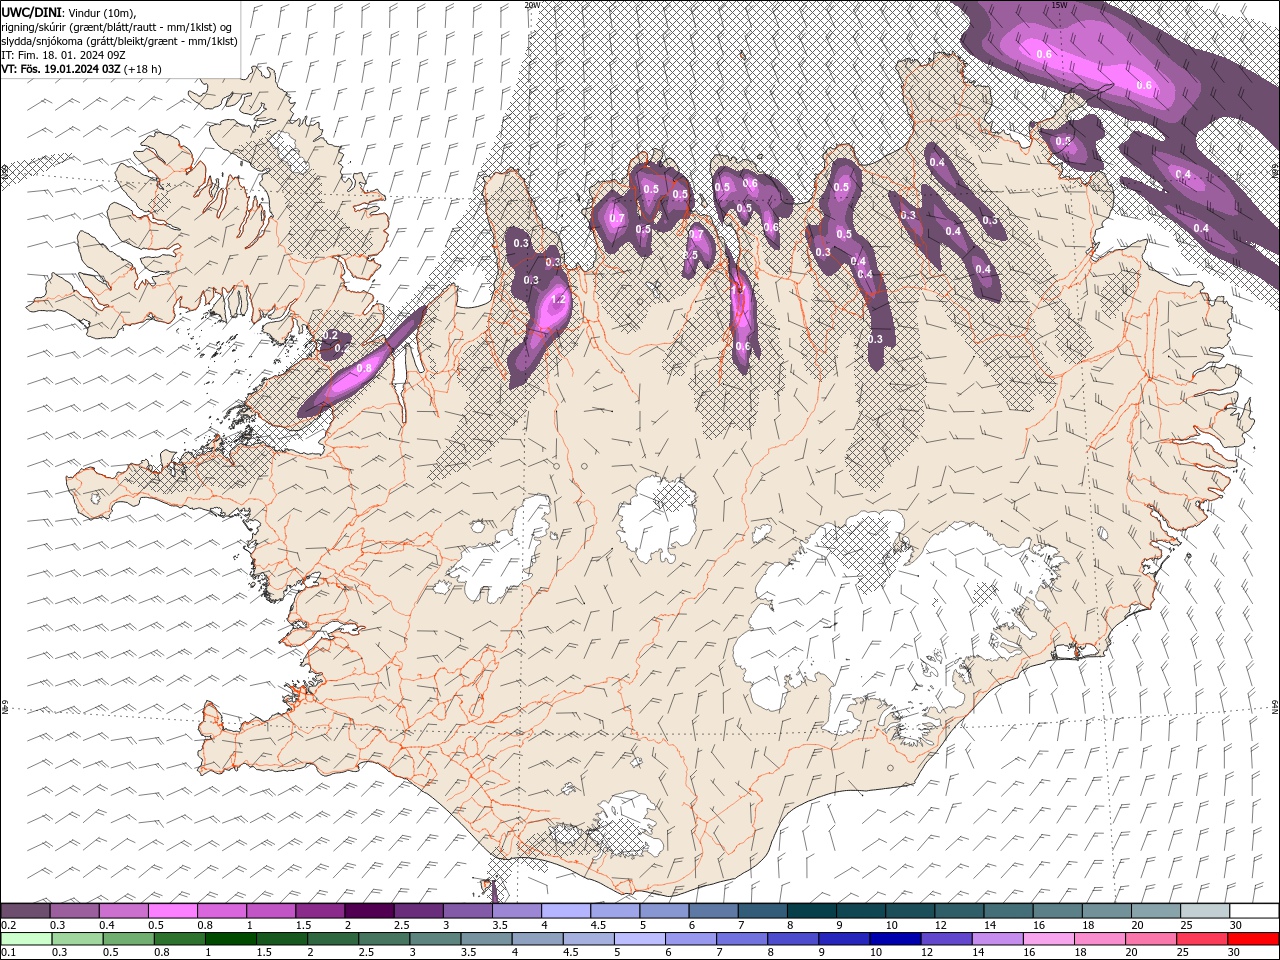Click the 0.8 value inside the western snow band

pyautogui.click(x=365, y=368)
